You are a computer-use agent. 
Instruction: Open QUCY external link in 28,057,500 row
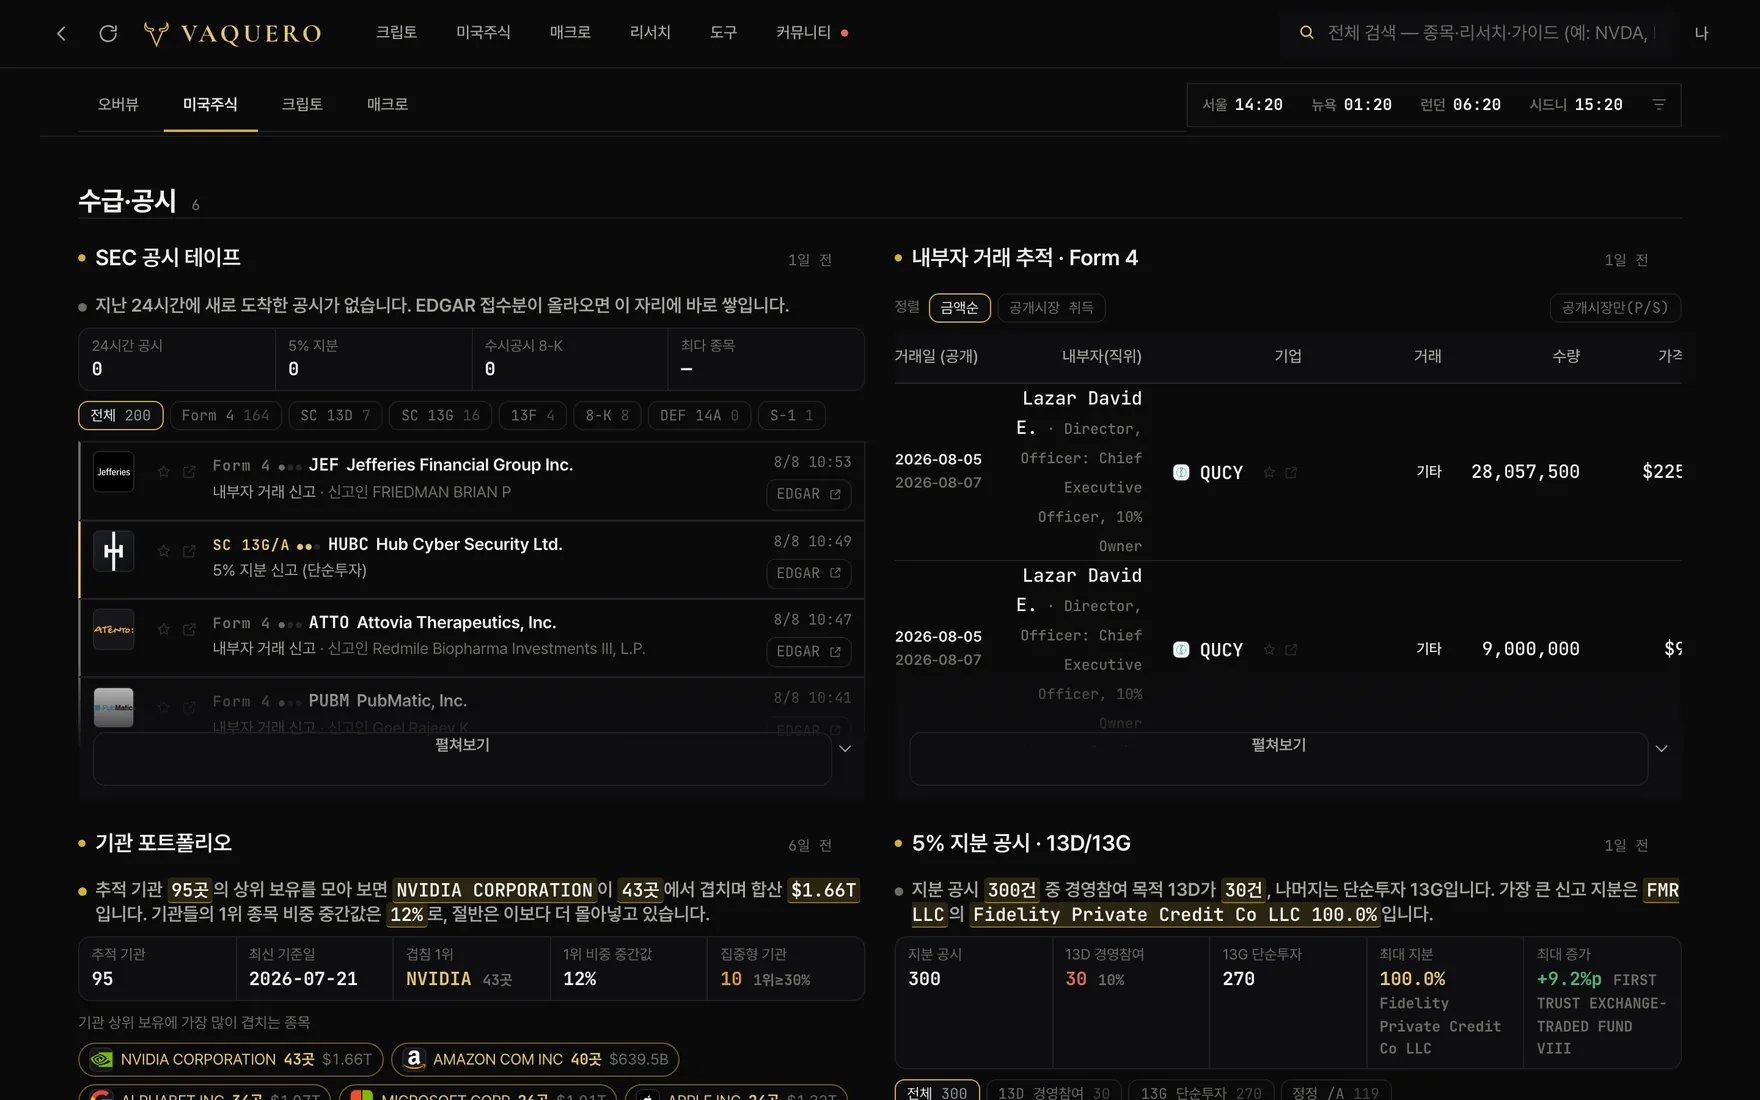(x=1291, y=473)
